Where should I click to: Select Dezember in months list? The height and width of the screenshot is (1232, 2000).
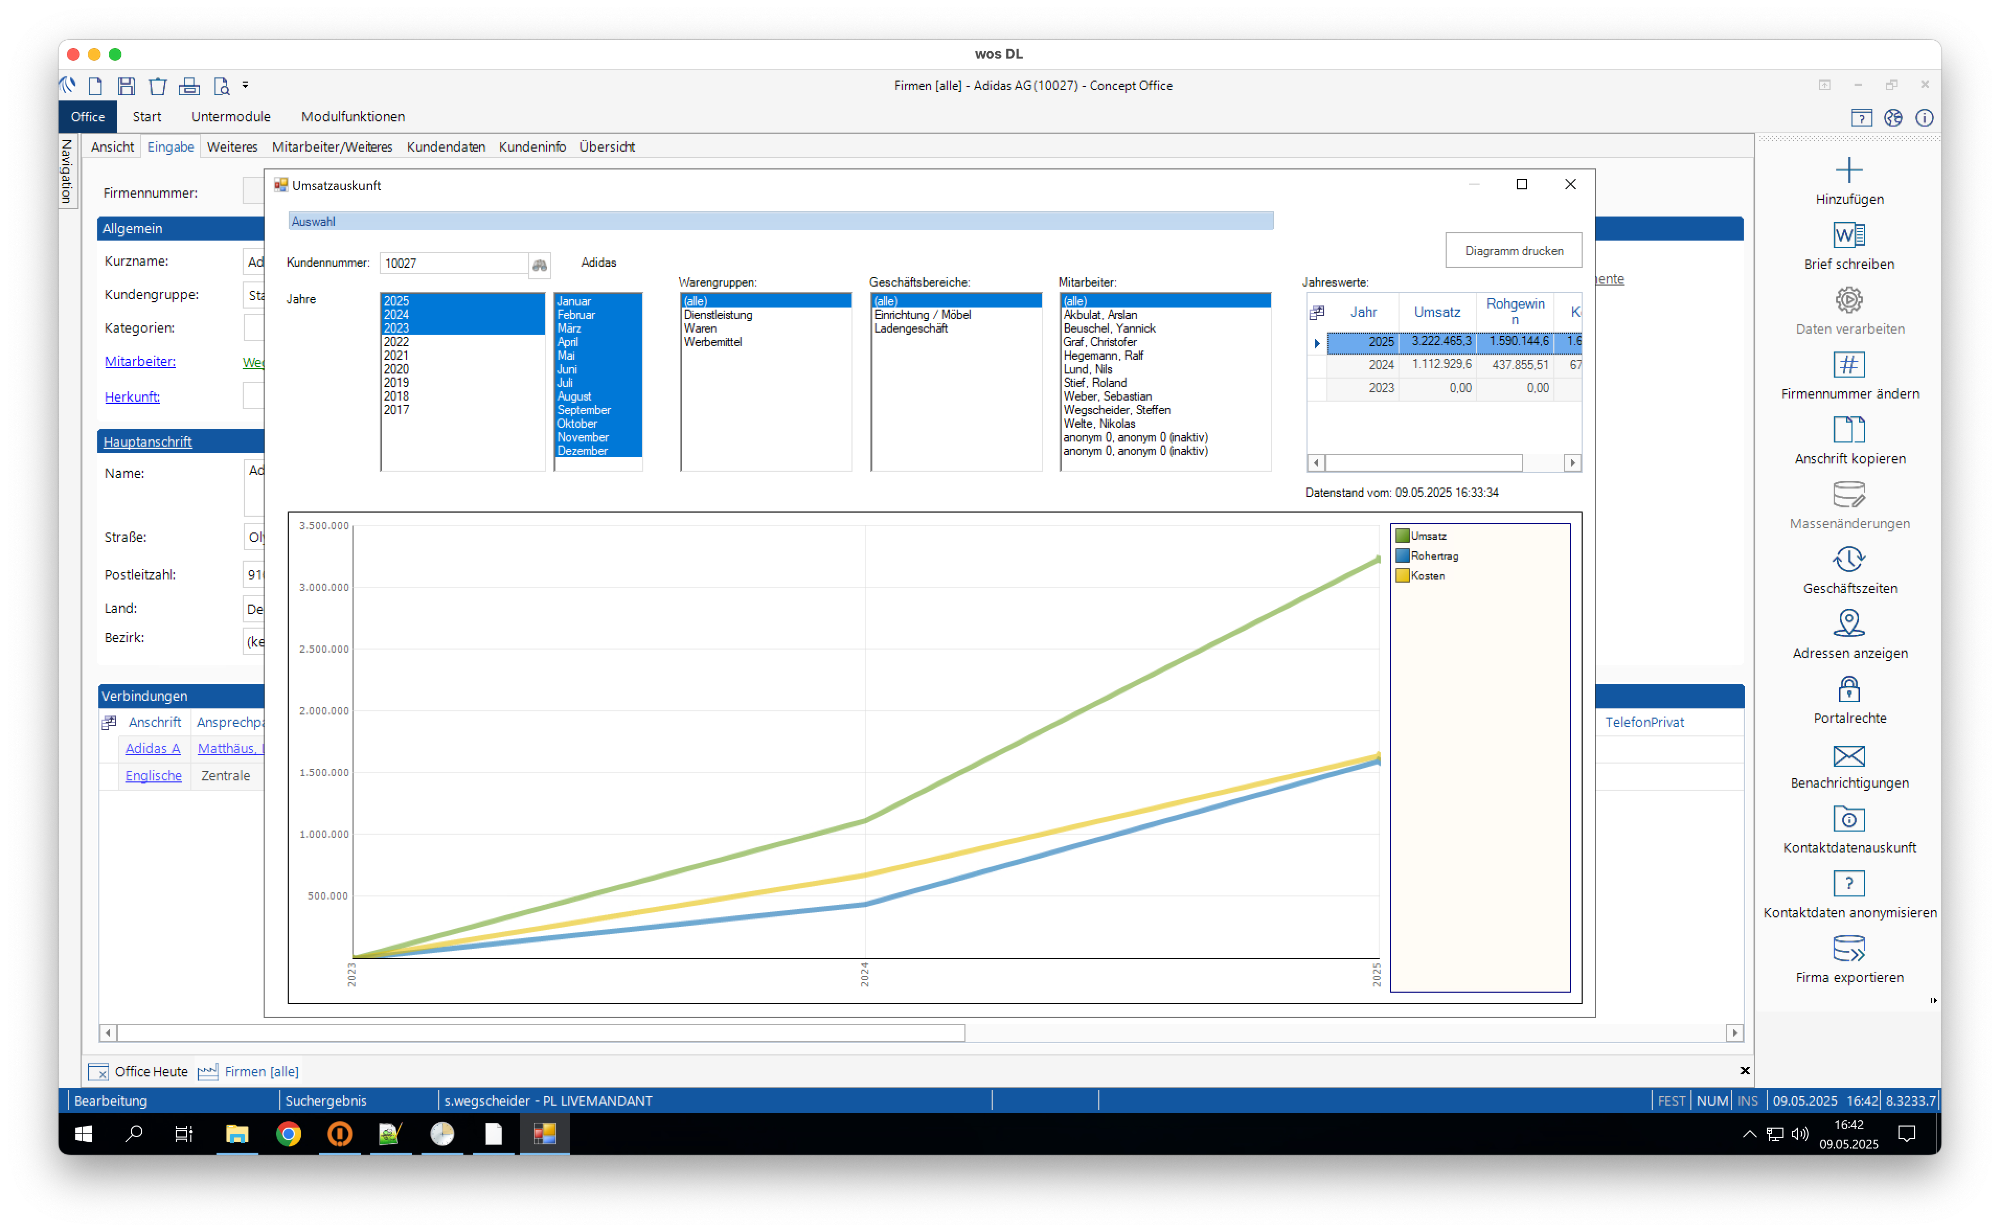(598, 451)
